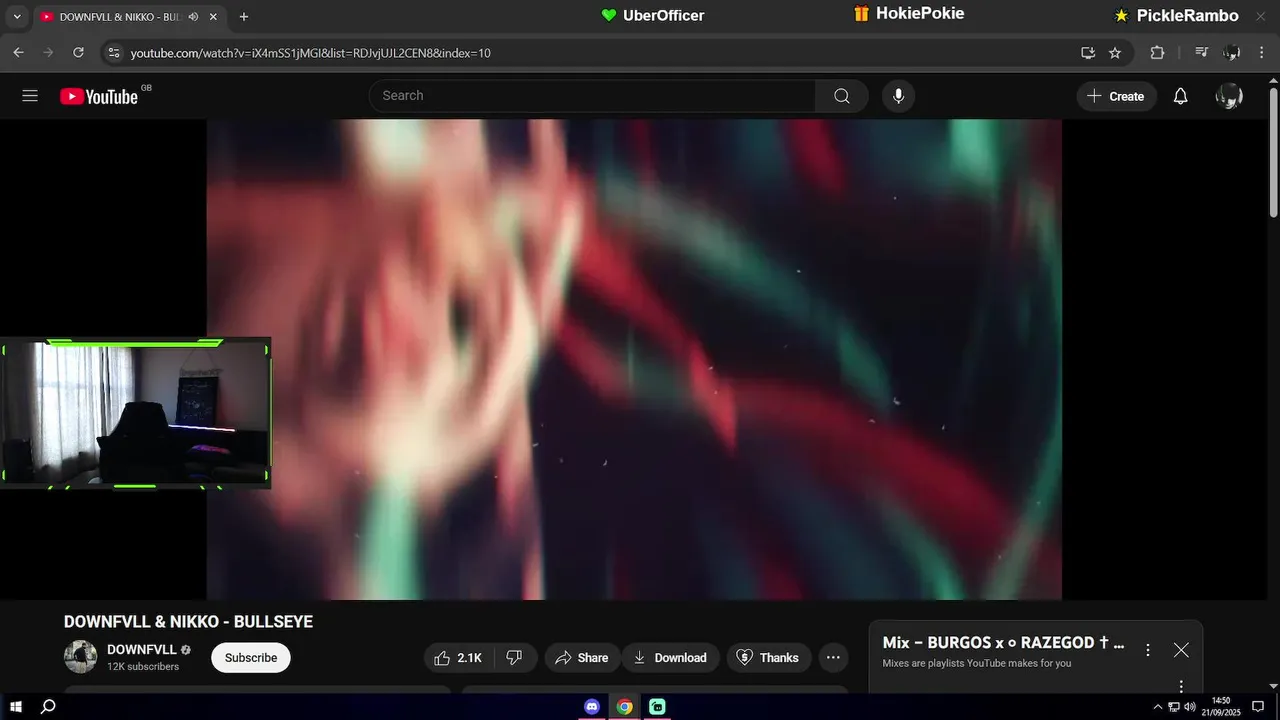Click the browser address bar URL
The image size is (1280, 720).
(311, 53)
